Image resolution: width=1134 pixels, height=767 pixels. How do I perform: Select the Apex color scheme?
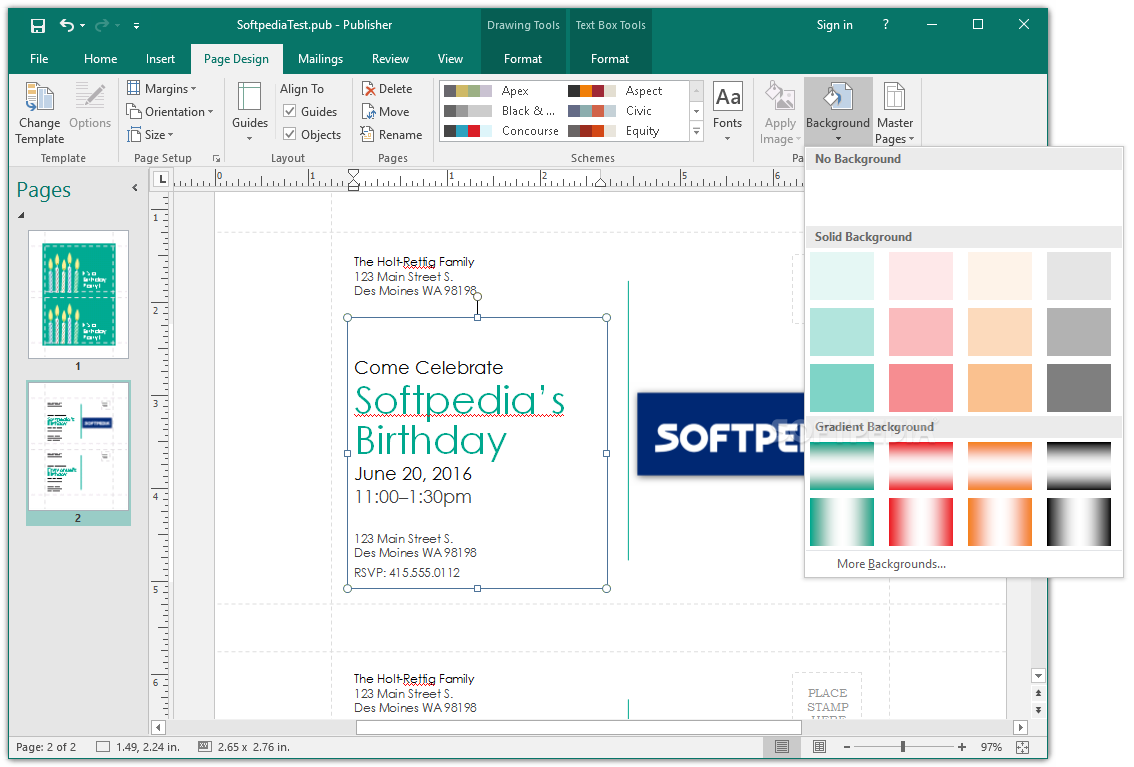click(x=500, y=91)
